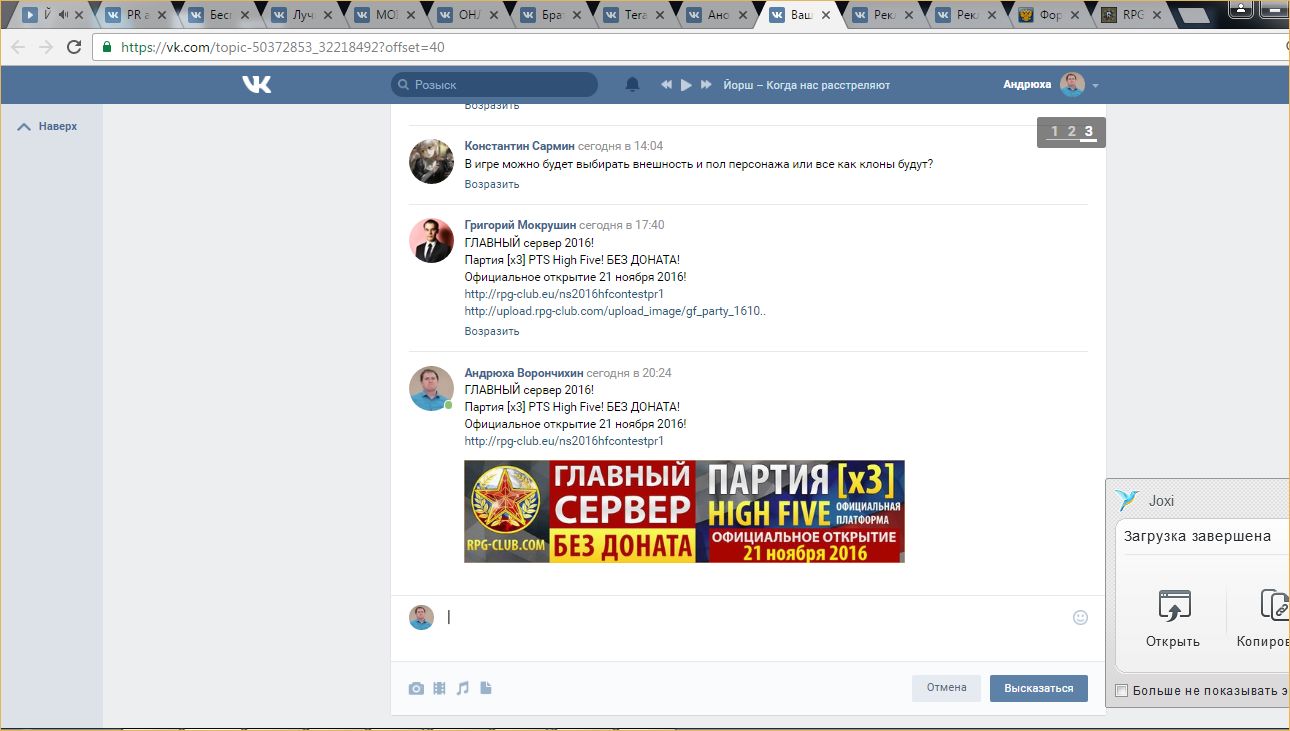This screenshot has width=1290, height=731.
Task: Attach an audio track with note icon
Action: tap(462, 688)
